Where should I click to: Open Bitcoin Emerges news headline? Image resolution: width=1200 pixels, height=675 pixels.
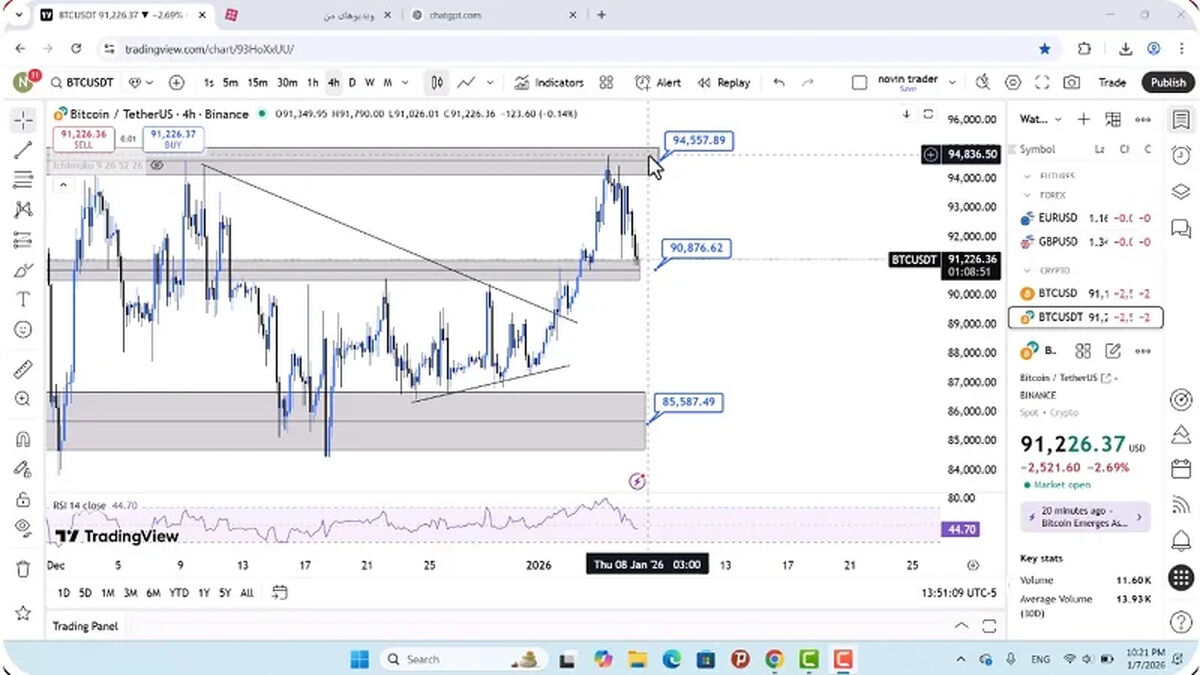coord(1086,517)
